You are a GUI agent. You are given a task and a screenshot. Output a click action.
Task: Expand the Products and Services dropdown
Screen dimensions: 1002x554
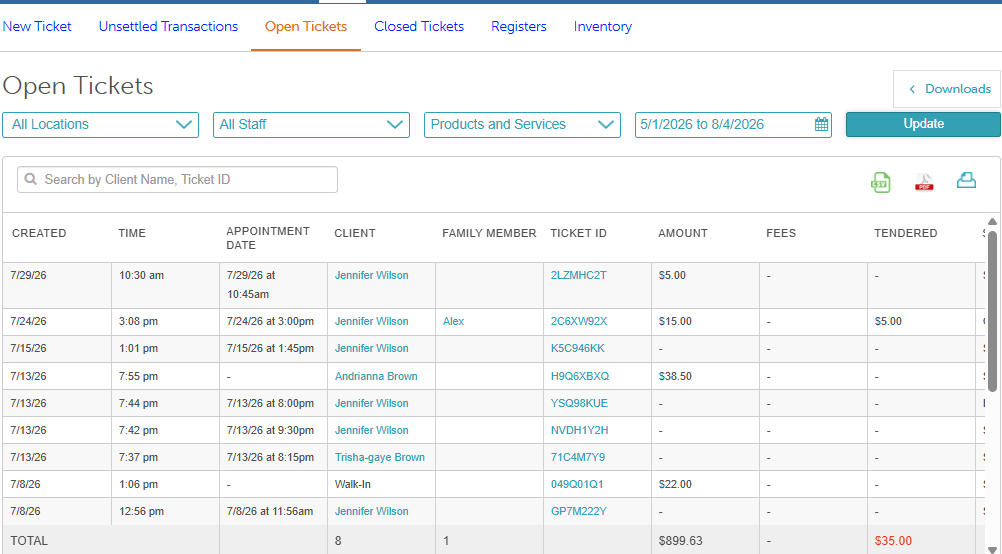pyautogui.click(x=522, y=125)
